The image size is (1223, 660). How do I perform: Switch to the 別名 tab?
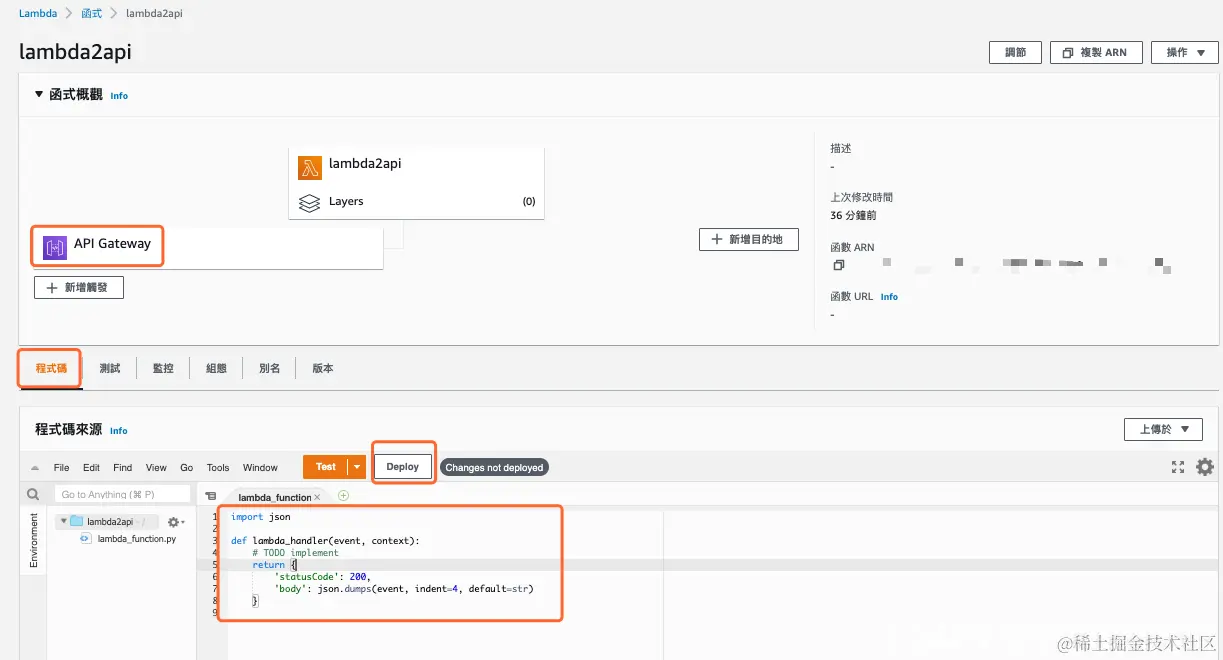coord(269,368)
